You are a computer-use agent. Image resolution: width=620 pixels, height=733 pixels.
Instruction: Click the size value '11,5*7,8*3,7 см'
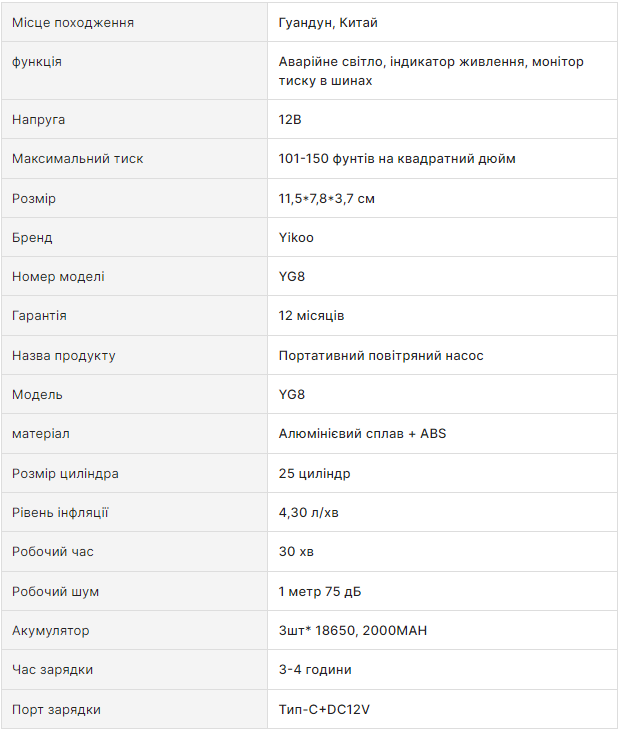coord(327,199)
